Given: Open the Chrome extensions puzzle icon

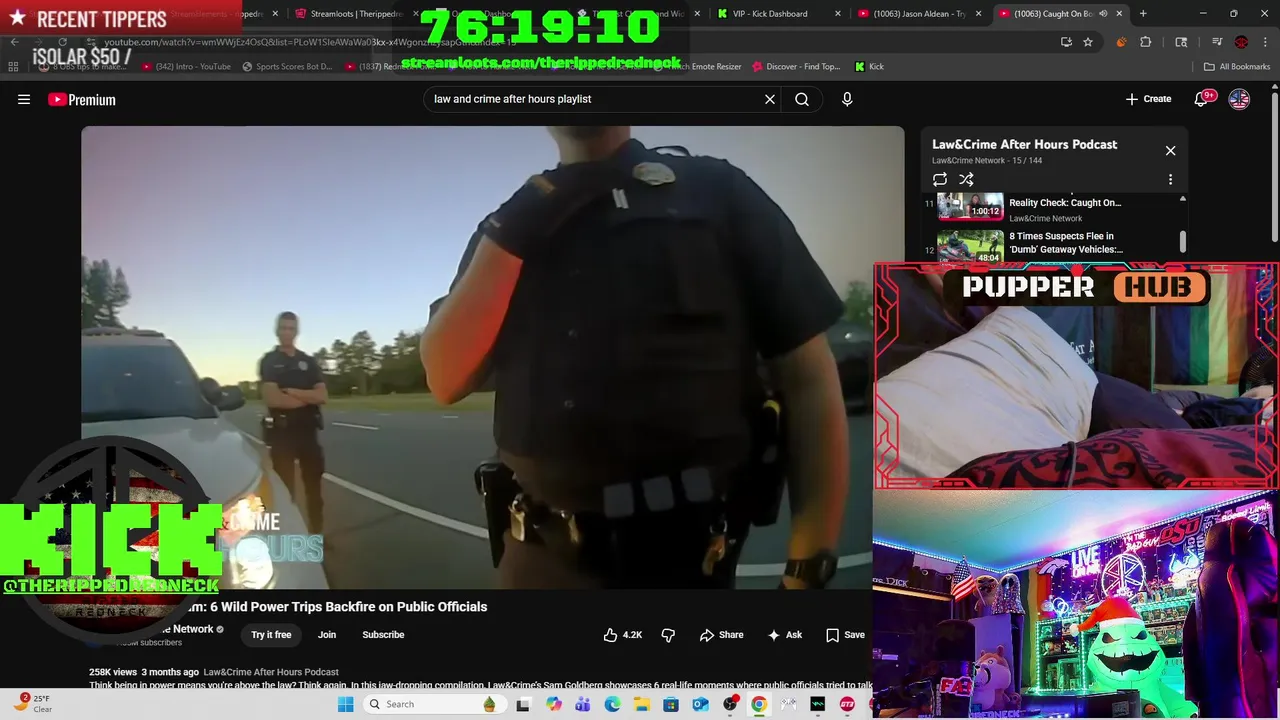Looking at the screenshot, I should (x=1146, y=42).
